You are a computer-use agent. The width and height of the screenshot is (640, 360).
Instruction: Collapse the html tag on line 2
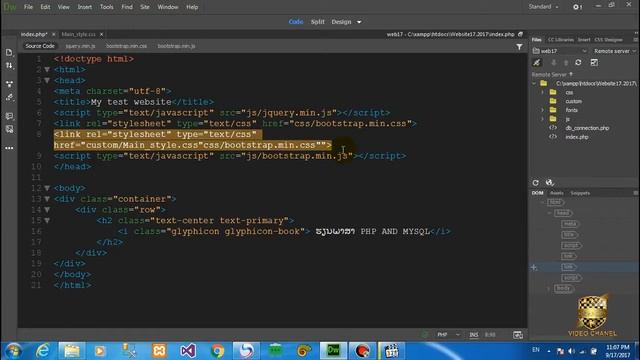pos(47,70)
